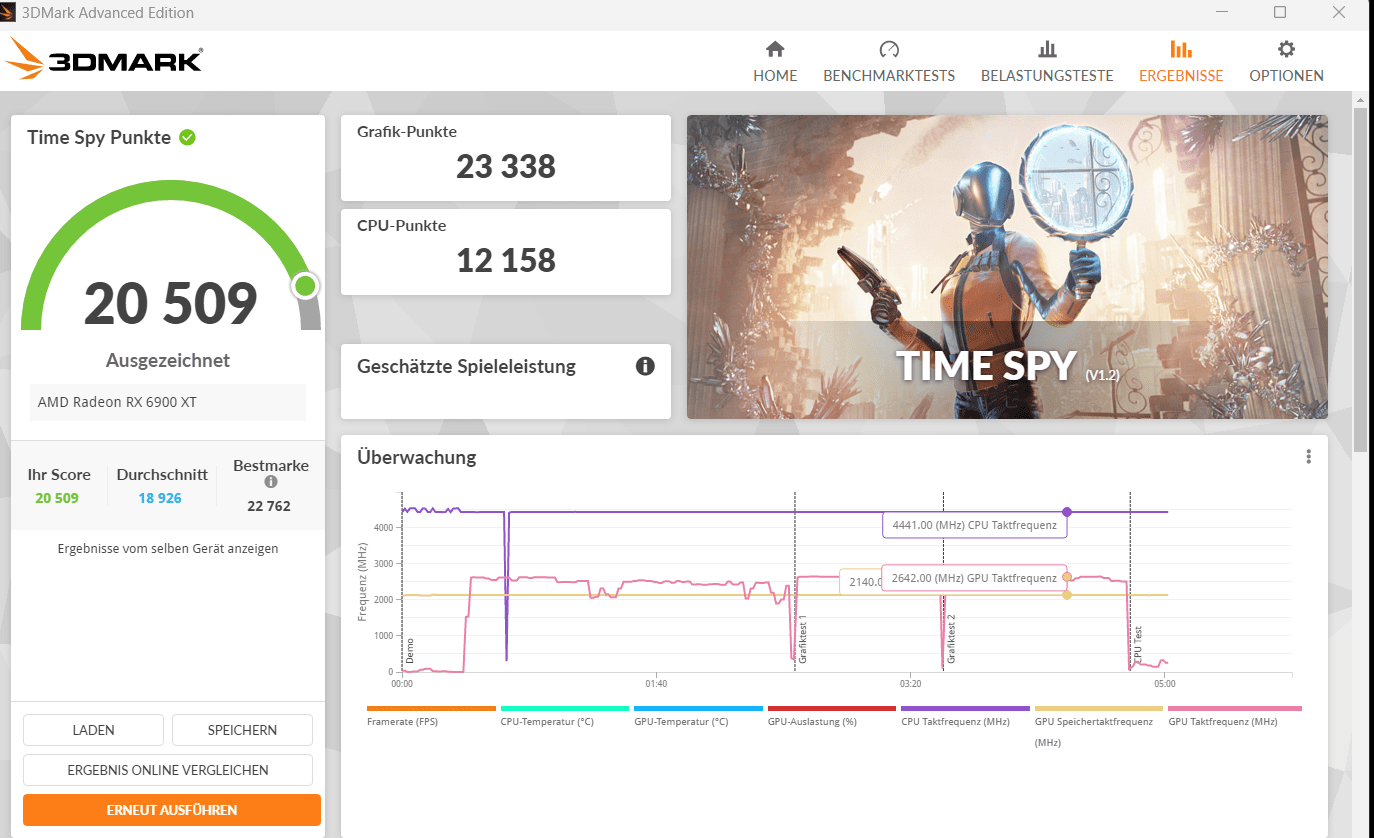Click the Time Spy promotional image
1374x838 pixels.
tap(1007, 267)
